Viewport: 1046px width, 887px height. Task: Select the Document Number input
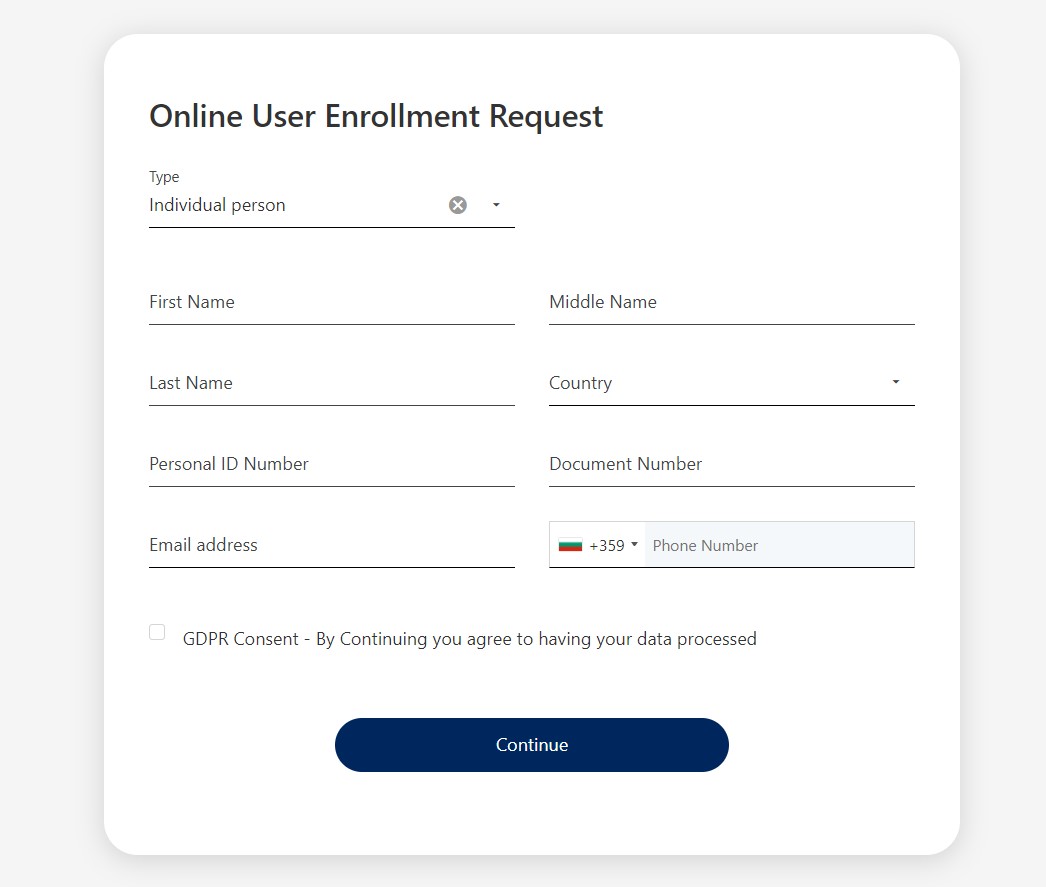(x=731, y=465)
